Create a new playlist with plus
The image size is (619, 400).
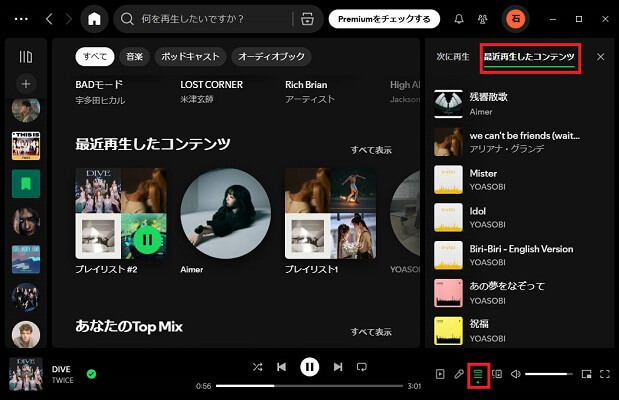click(26, 84)
